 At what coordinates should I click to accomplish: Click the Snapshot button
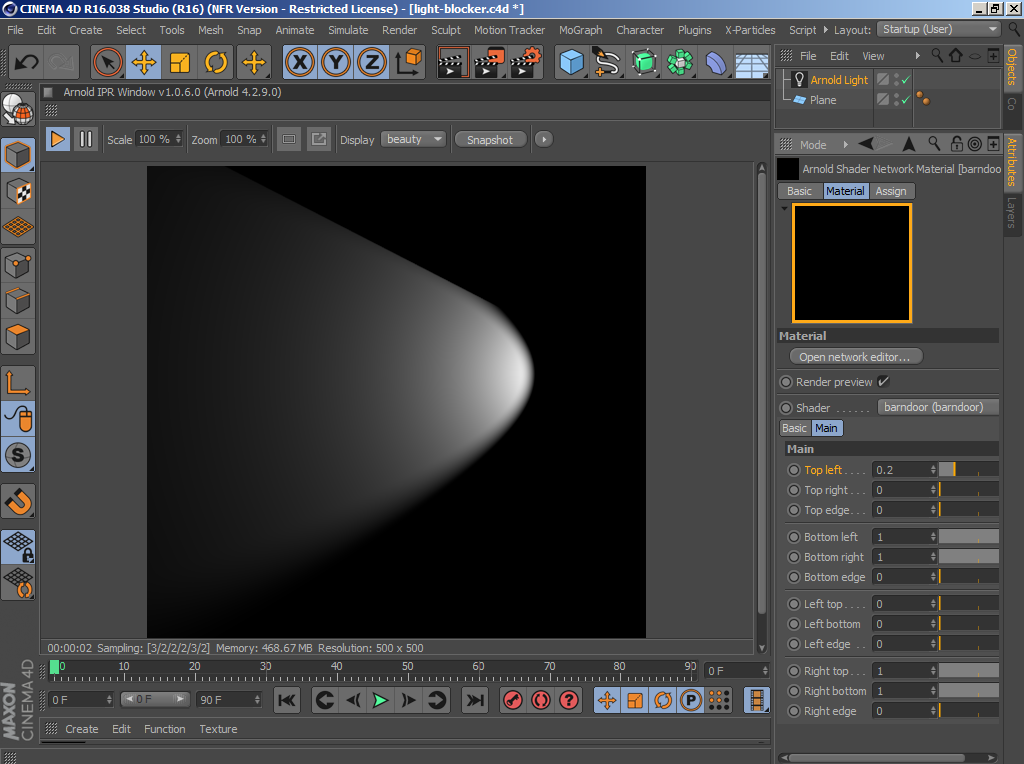489,140
